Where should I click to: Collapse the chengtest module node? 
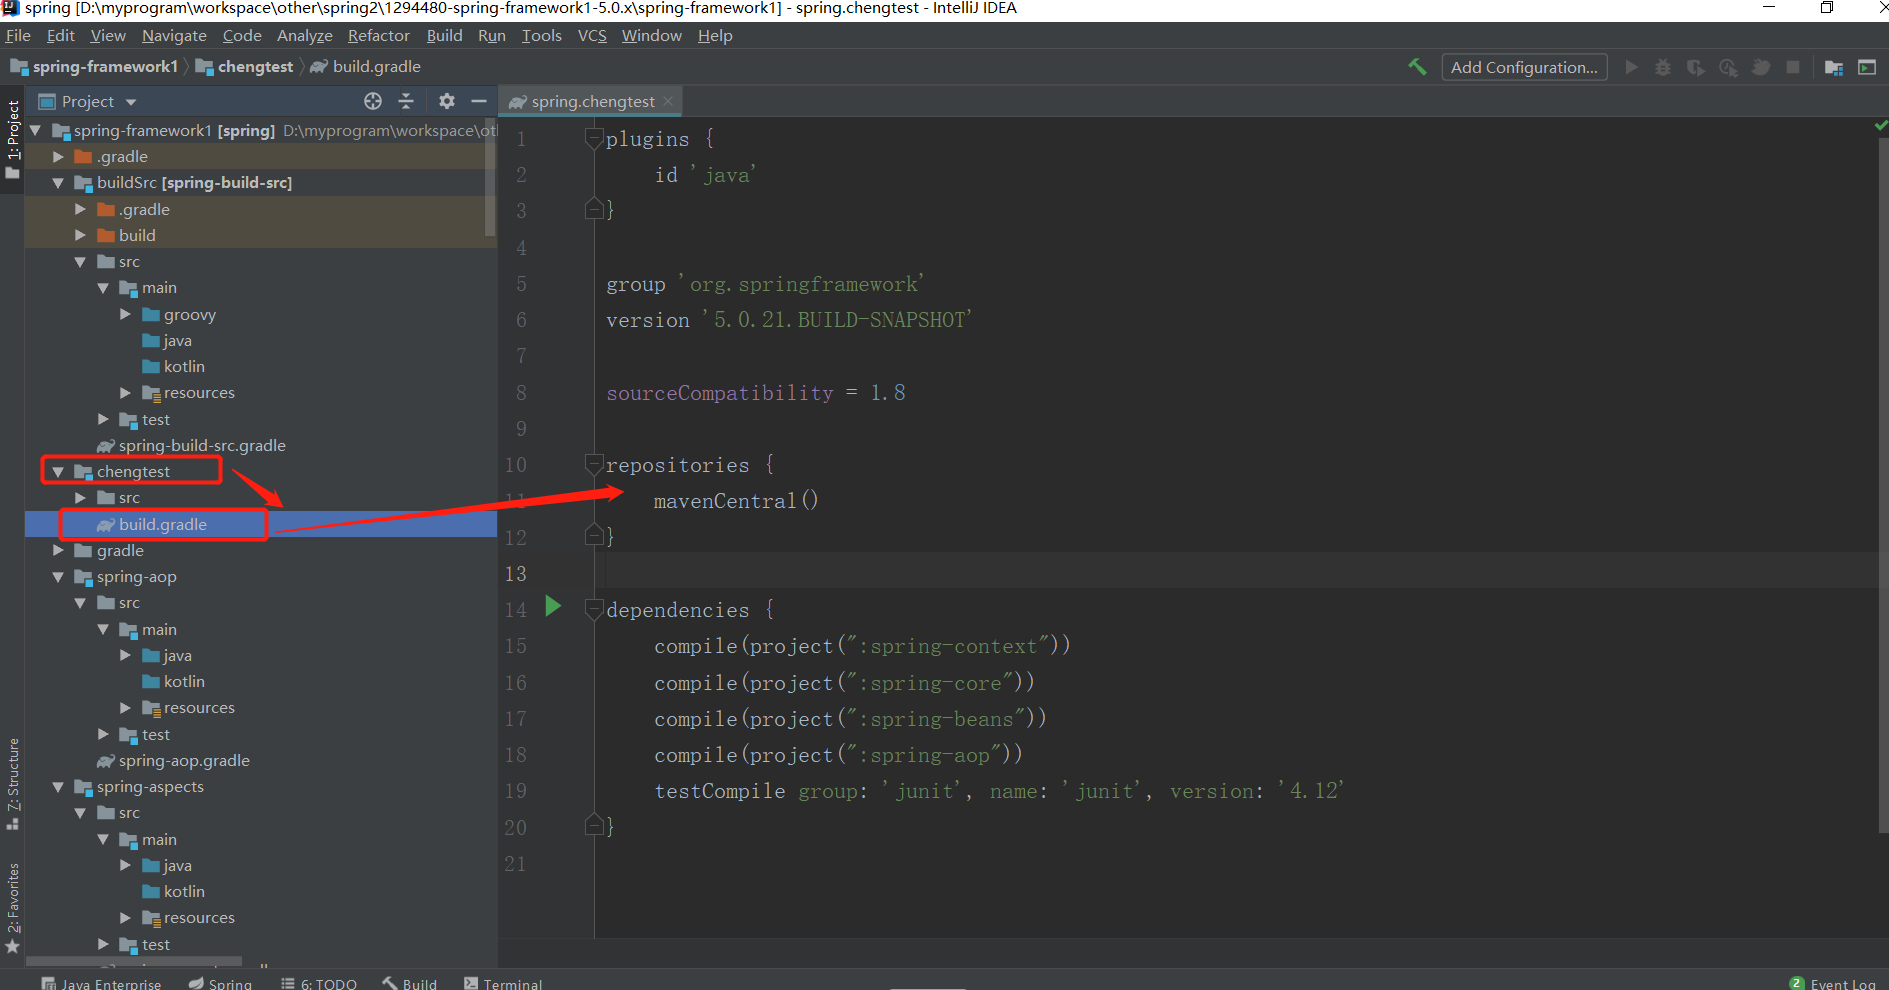click(x=58, y=472)
